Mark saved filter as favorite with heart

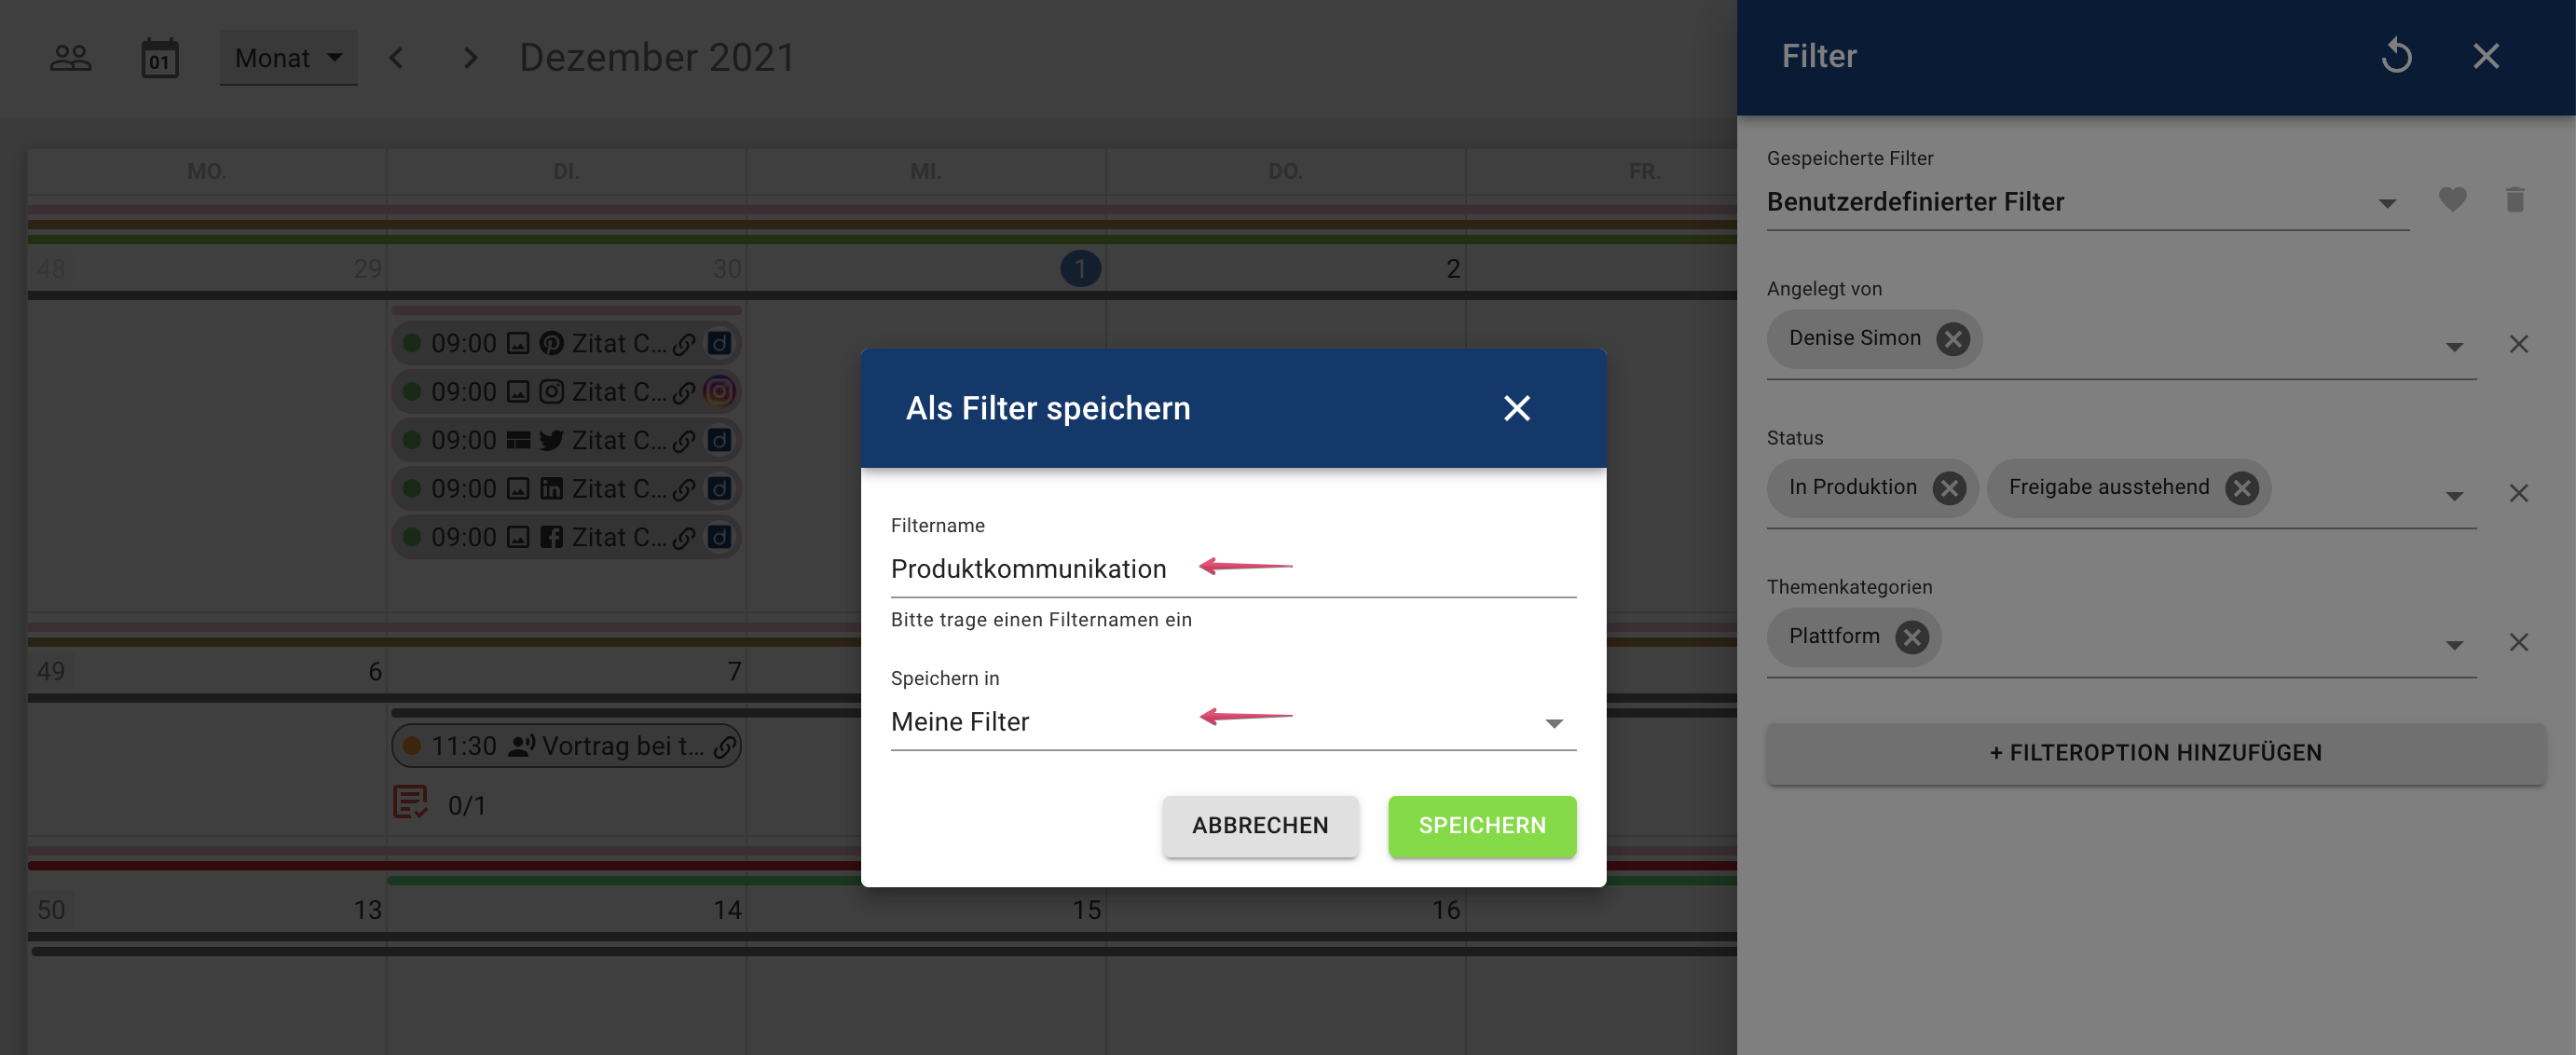2452,200
